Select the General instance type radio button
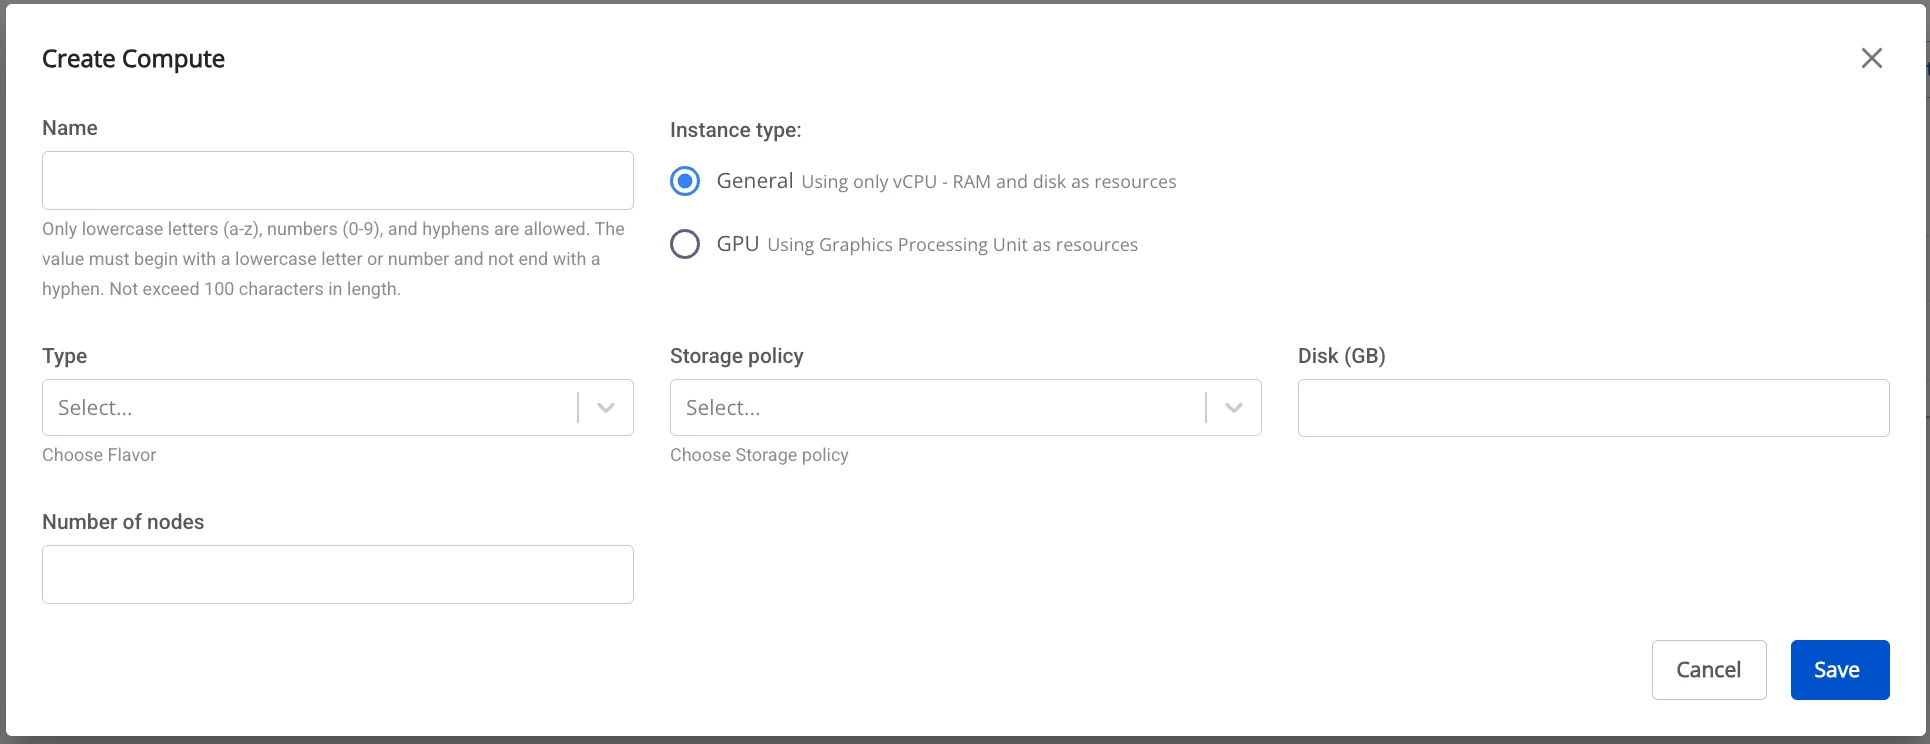 pos(685,181)
